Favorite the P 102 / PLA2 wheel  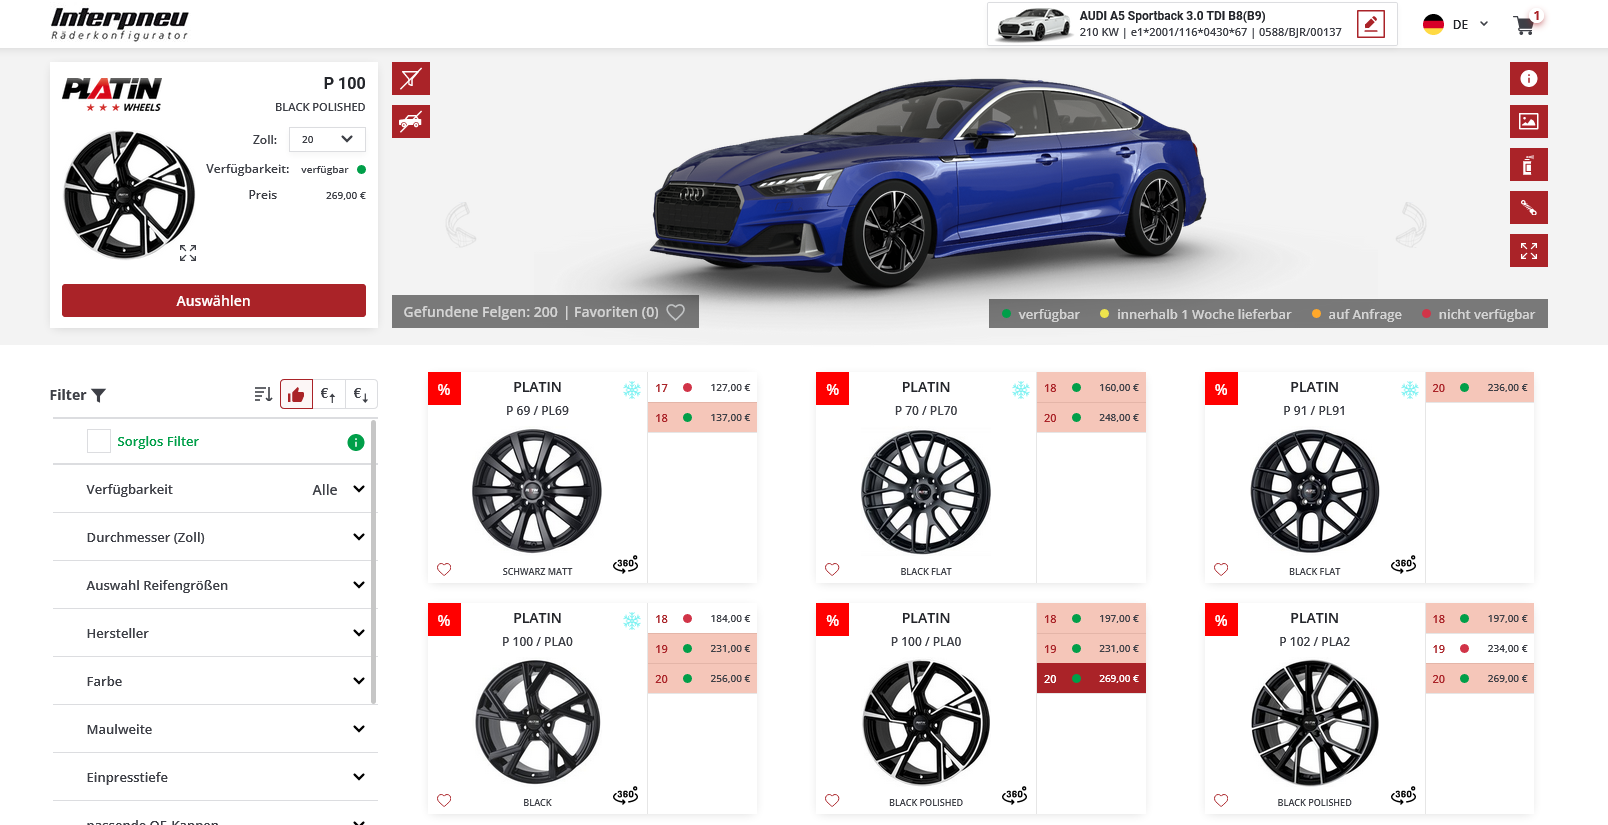[x=1221, y=800]
